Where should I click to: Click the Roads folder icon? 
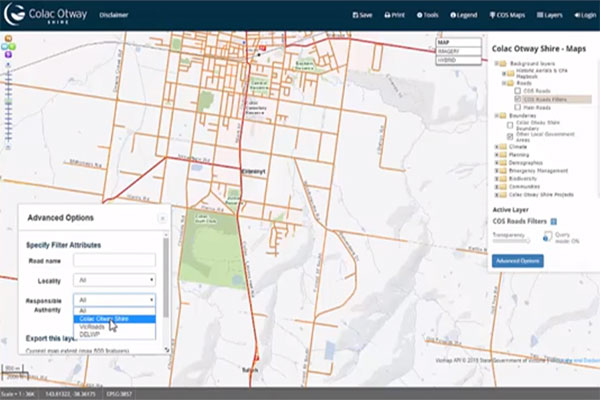click(510, 83)
